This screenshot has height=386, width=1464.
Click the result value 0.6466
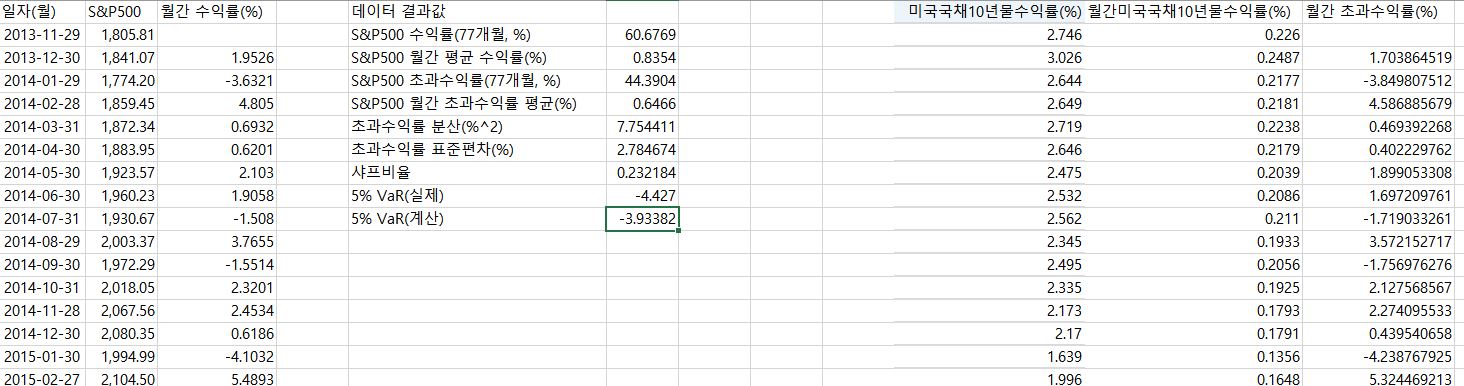coord(642,104)
